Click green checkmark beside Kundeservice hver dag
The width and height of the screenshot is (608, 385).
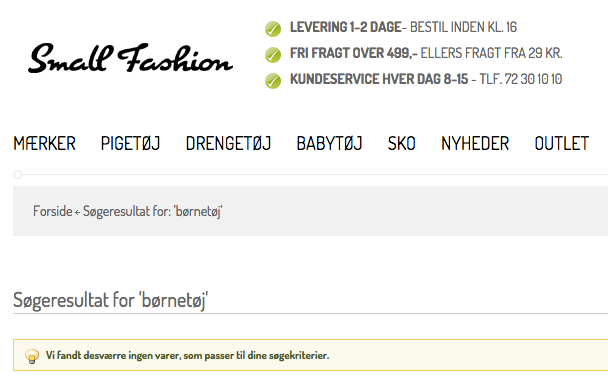tap(273, 81)
